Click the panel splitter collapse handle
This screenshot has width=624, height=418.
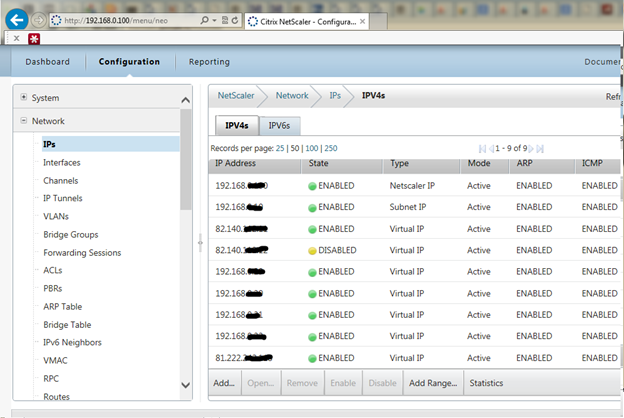point(200,242)
